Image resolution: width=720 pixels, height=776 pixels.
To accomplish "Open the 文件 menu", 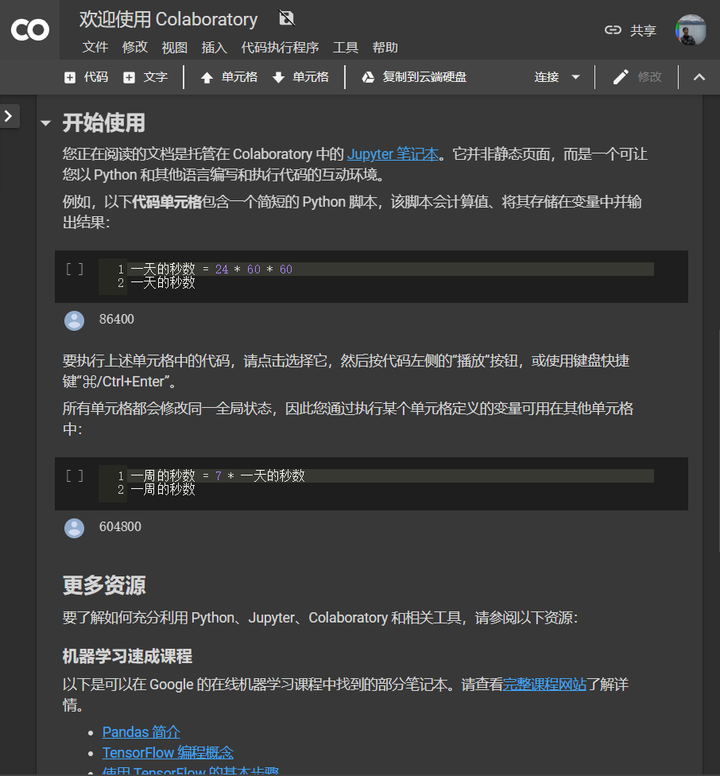I will coord(95,48).
